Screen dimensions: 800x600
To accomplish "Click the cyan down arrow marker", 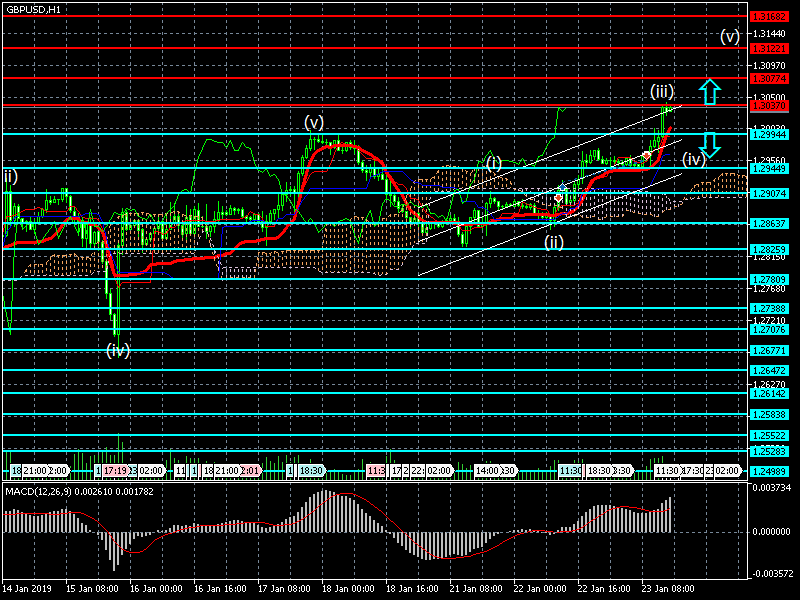I will point(709,144).
